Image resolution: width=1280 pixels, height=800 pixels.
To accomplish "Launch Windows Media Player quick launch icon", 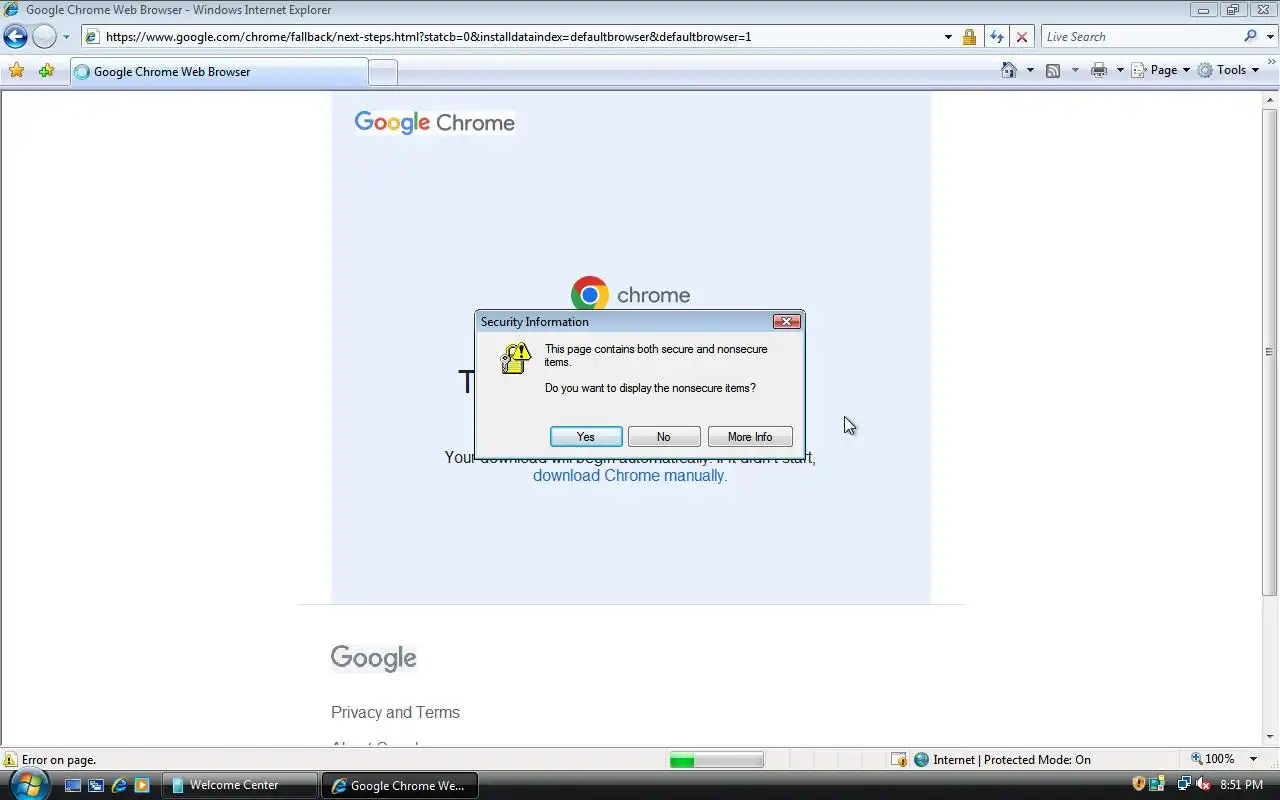I will click(x=142, y=786).
